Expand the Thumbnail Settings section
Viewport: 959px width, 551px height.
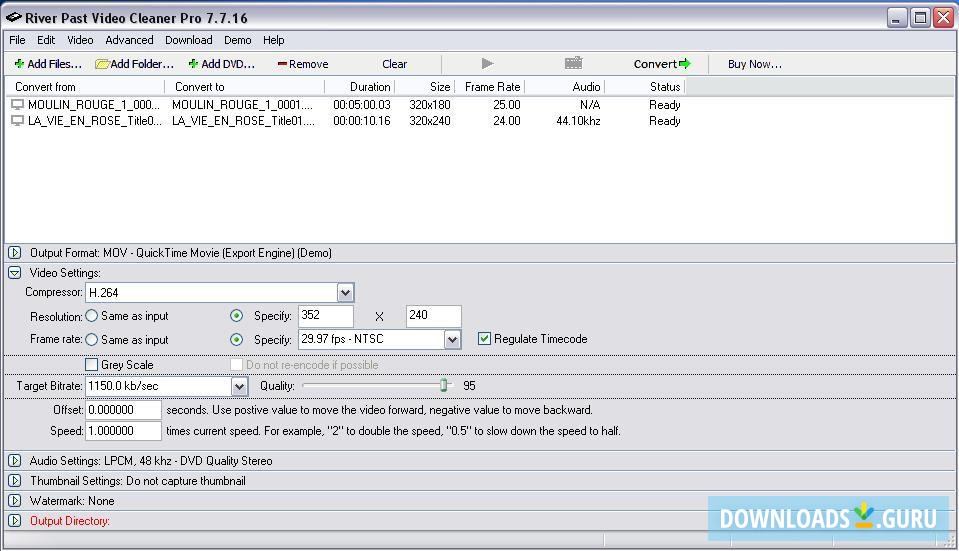coord(15,481)
